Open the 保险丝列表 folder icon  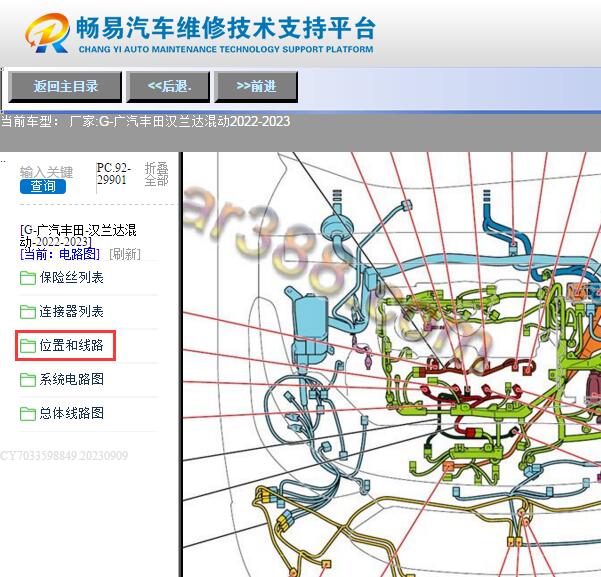(28, 278)
